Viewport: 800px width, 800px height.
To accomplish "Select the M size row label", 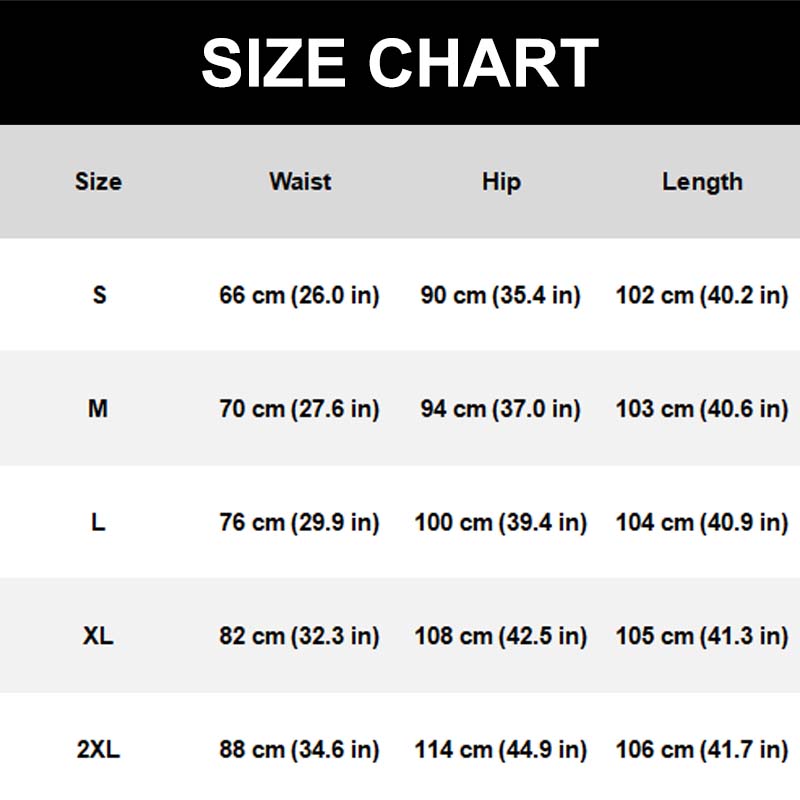I will [98, 409].
